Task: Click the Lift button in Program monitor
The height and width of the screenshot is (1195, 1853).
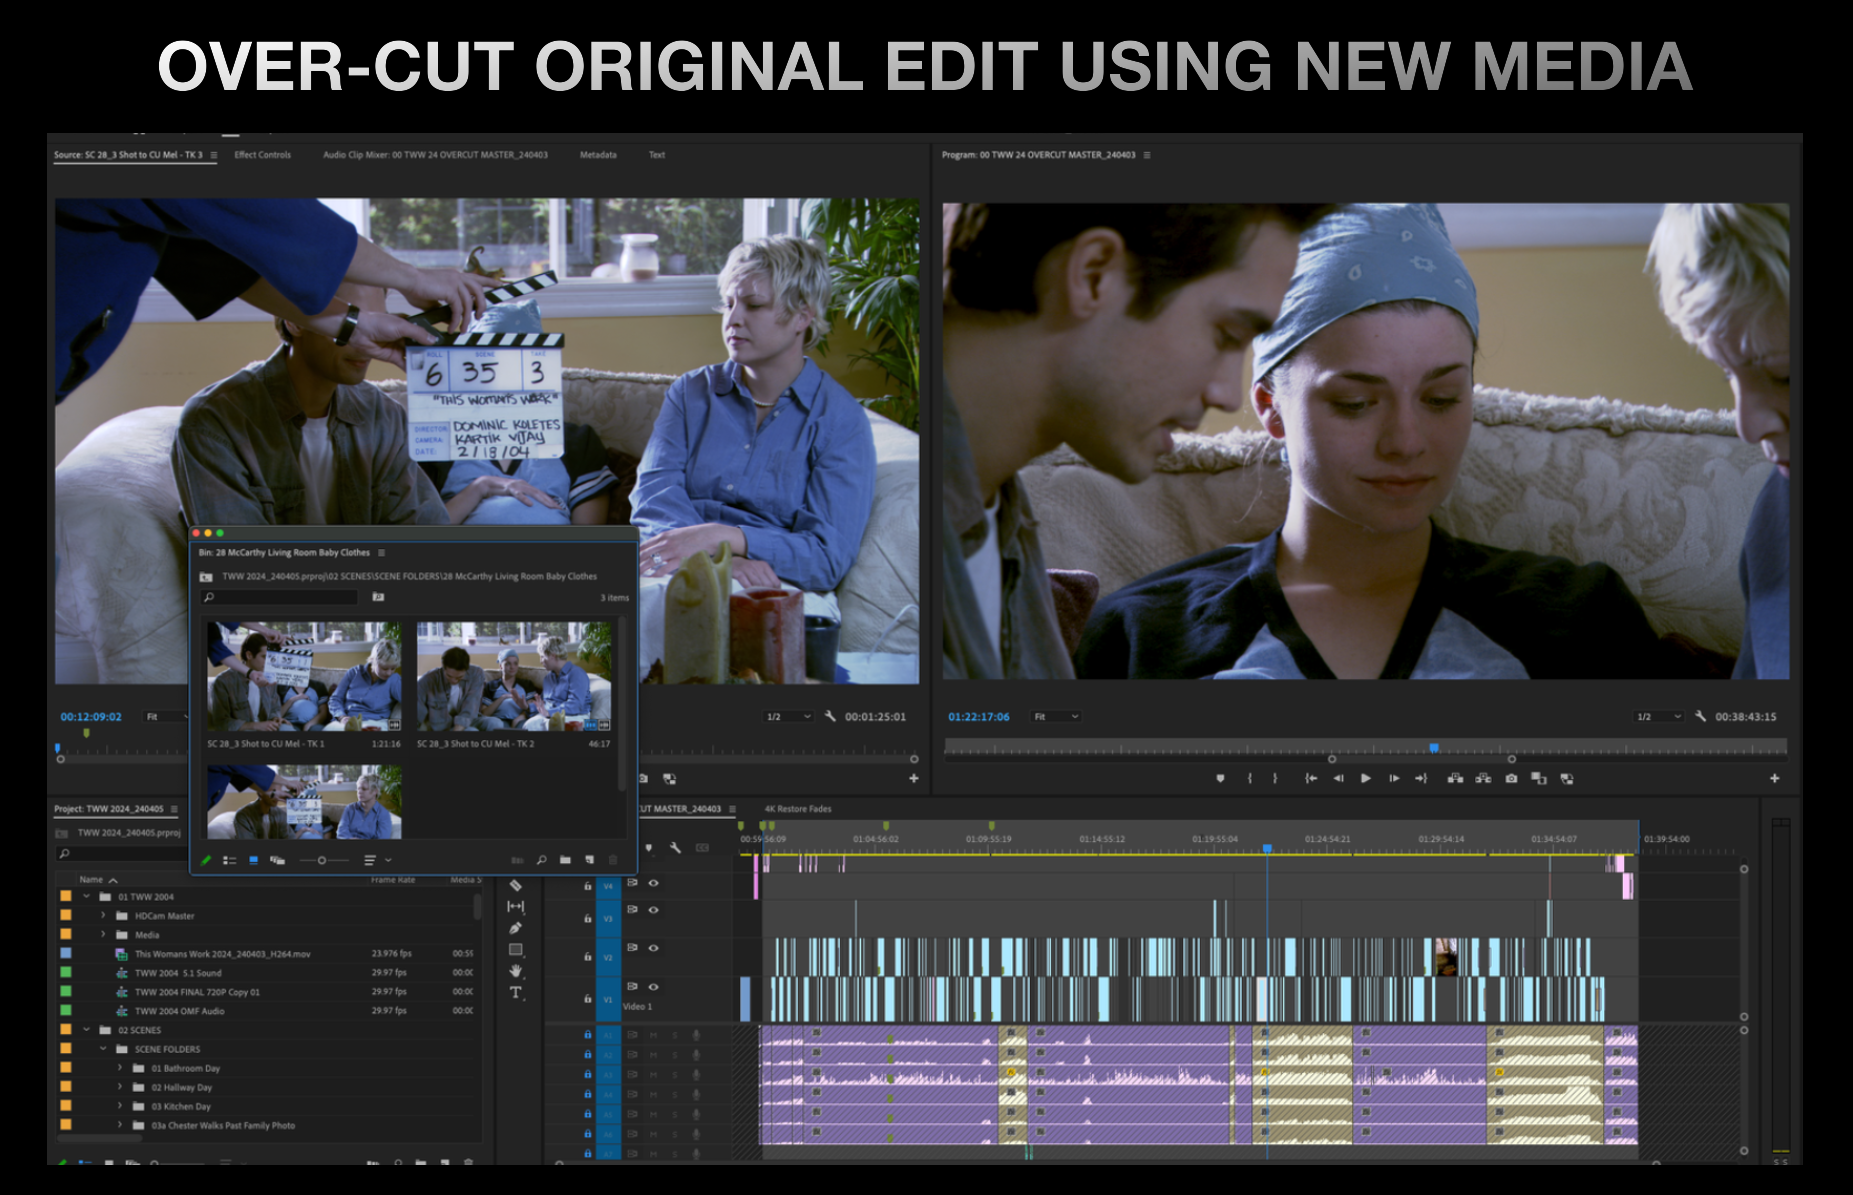Action: (x=1455, y=778)
